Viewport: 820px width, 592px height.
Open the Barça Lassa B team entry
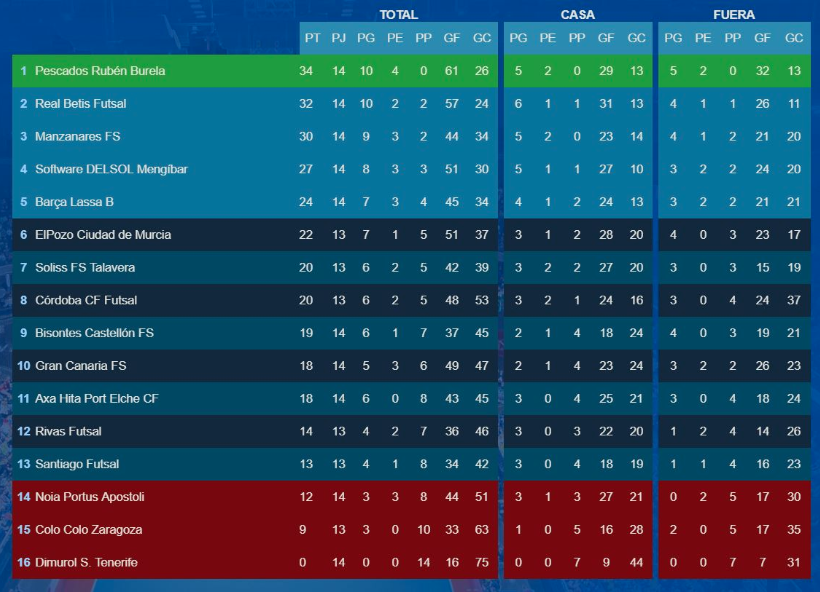click(x=74, y=202)
